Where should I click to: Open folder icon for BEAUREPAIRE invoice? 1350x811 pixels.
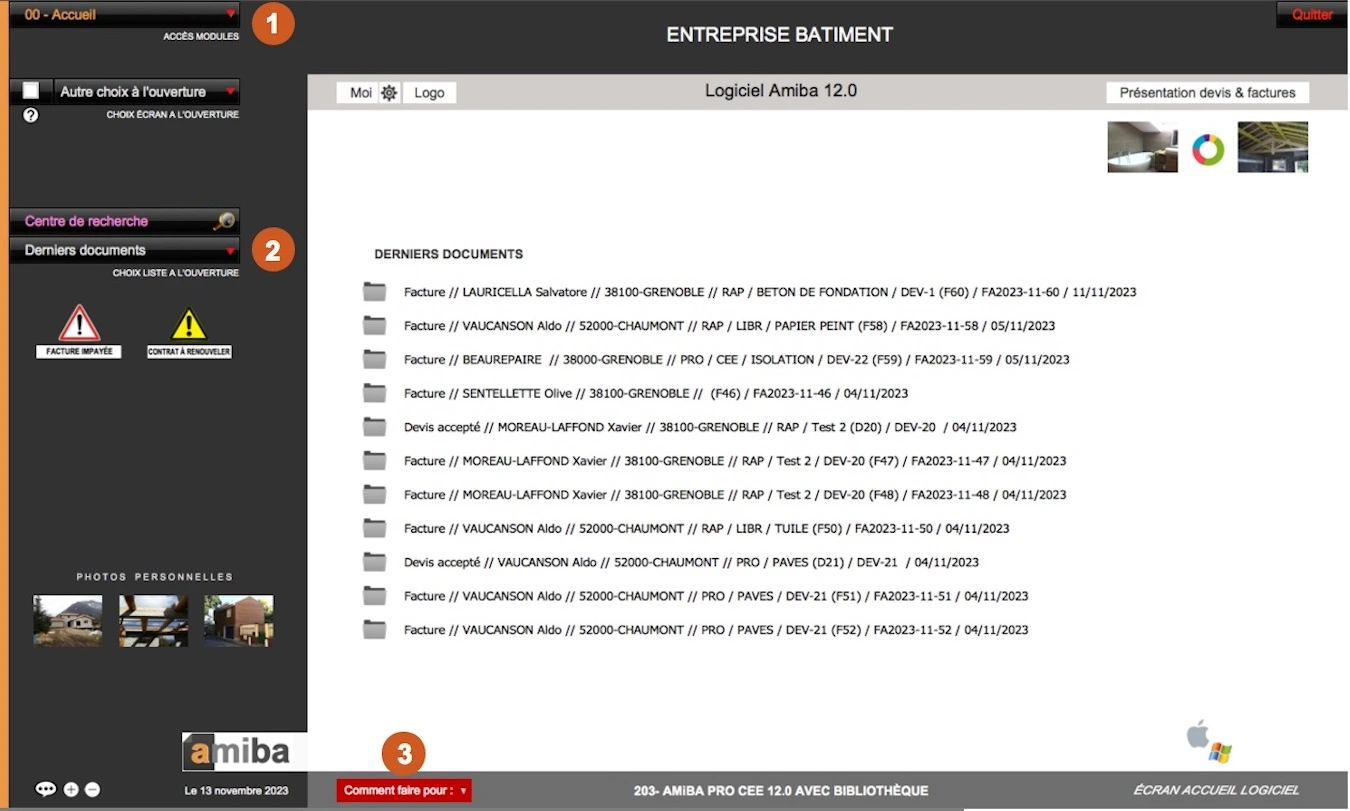(x=375, y=359)
